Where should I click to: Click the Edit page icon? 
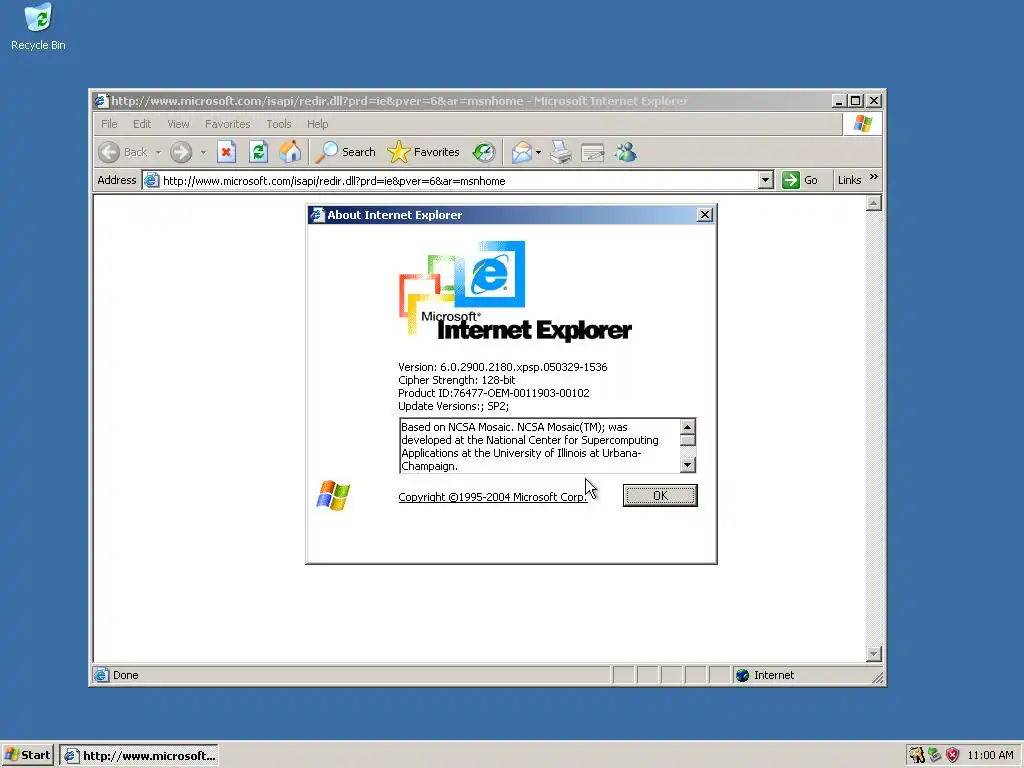592,153
